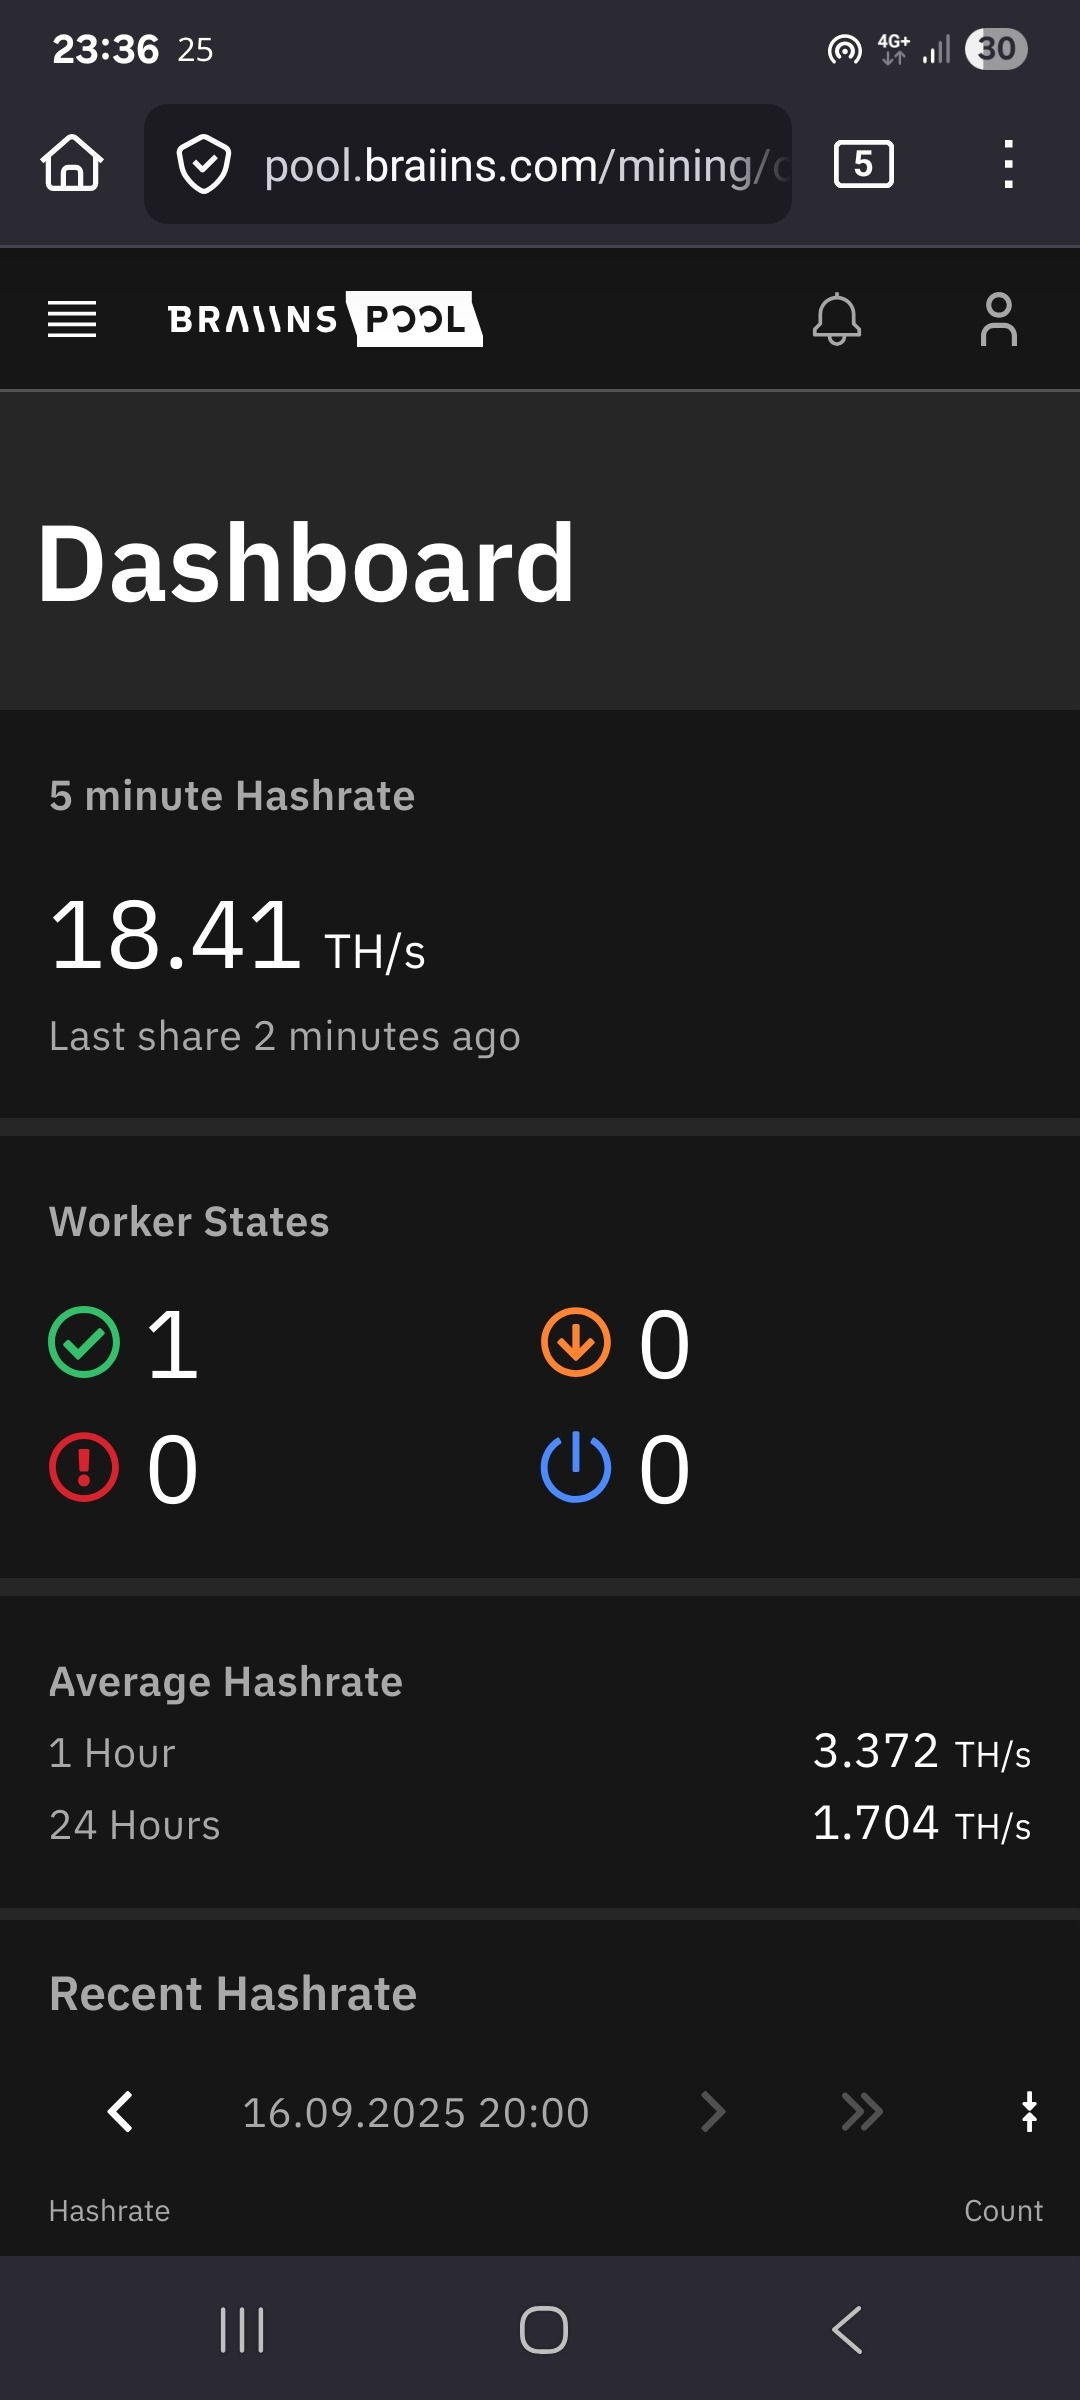
Task: Open the browser tab switcher showing 5
Action: (864, 164)
